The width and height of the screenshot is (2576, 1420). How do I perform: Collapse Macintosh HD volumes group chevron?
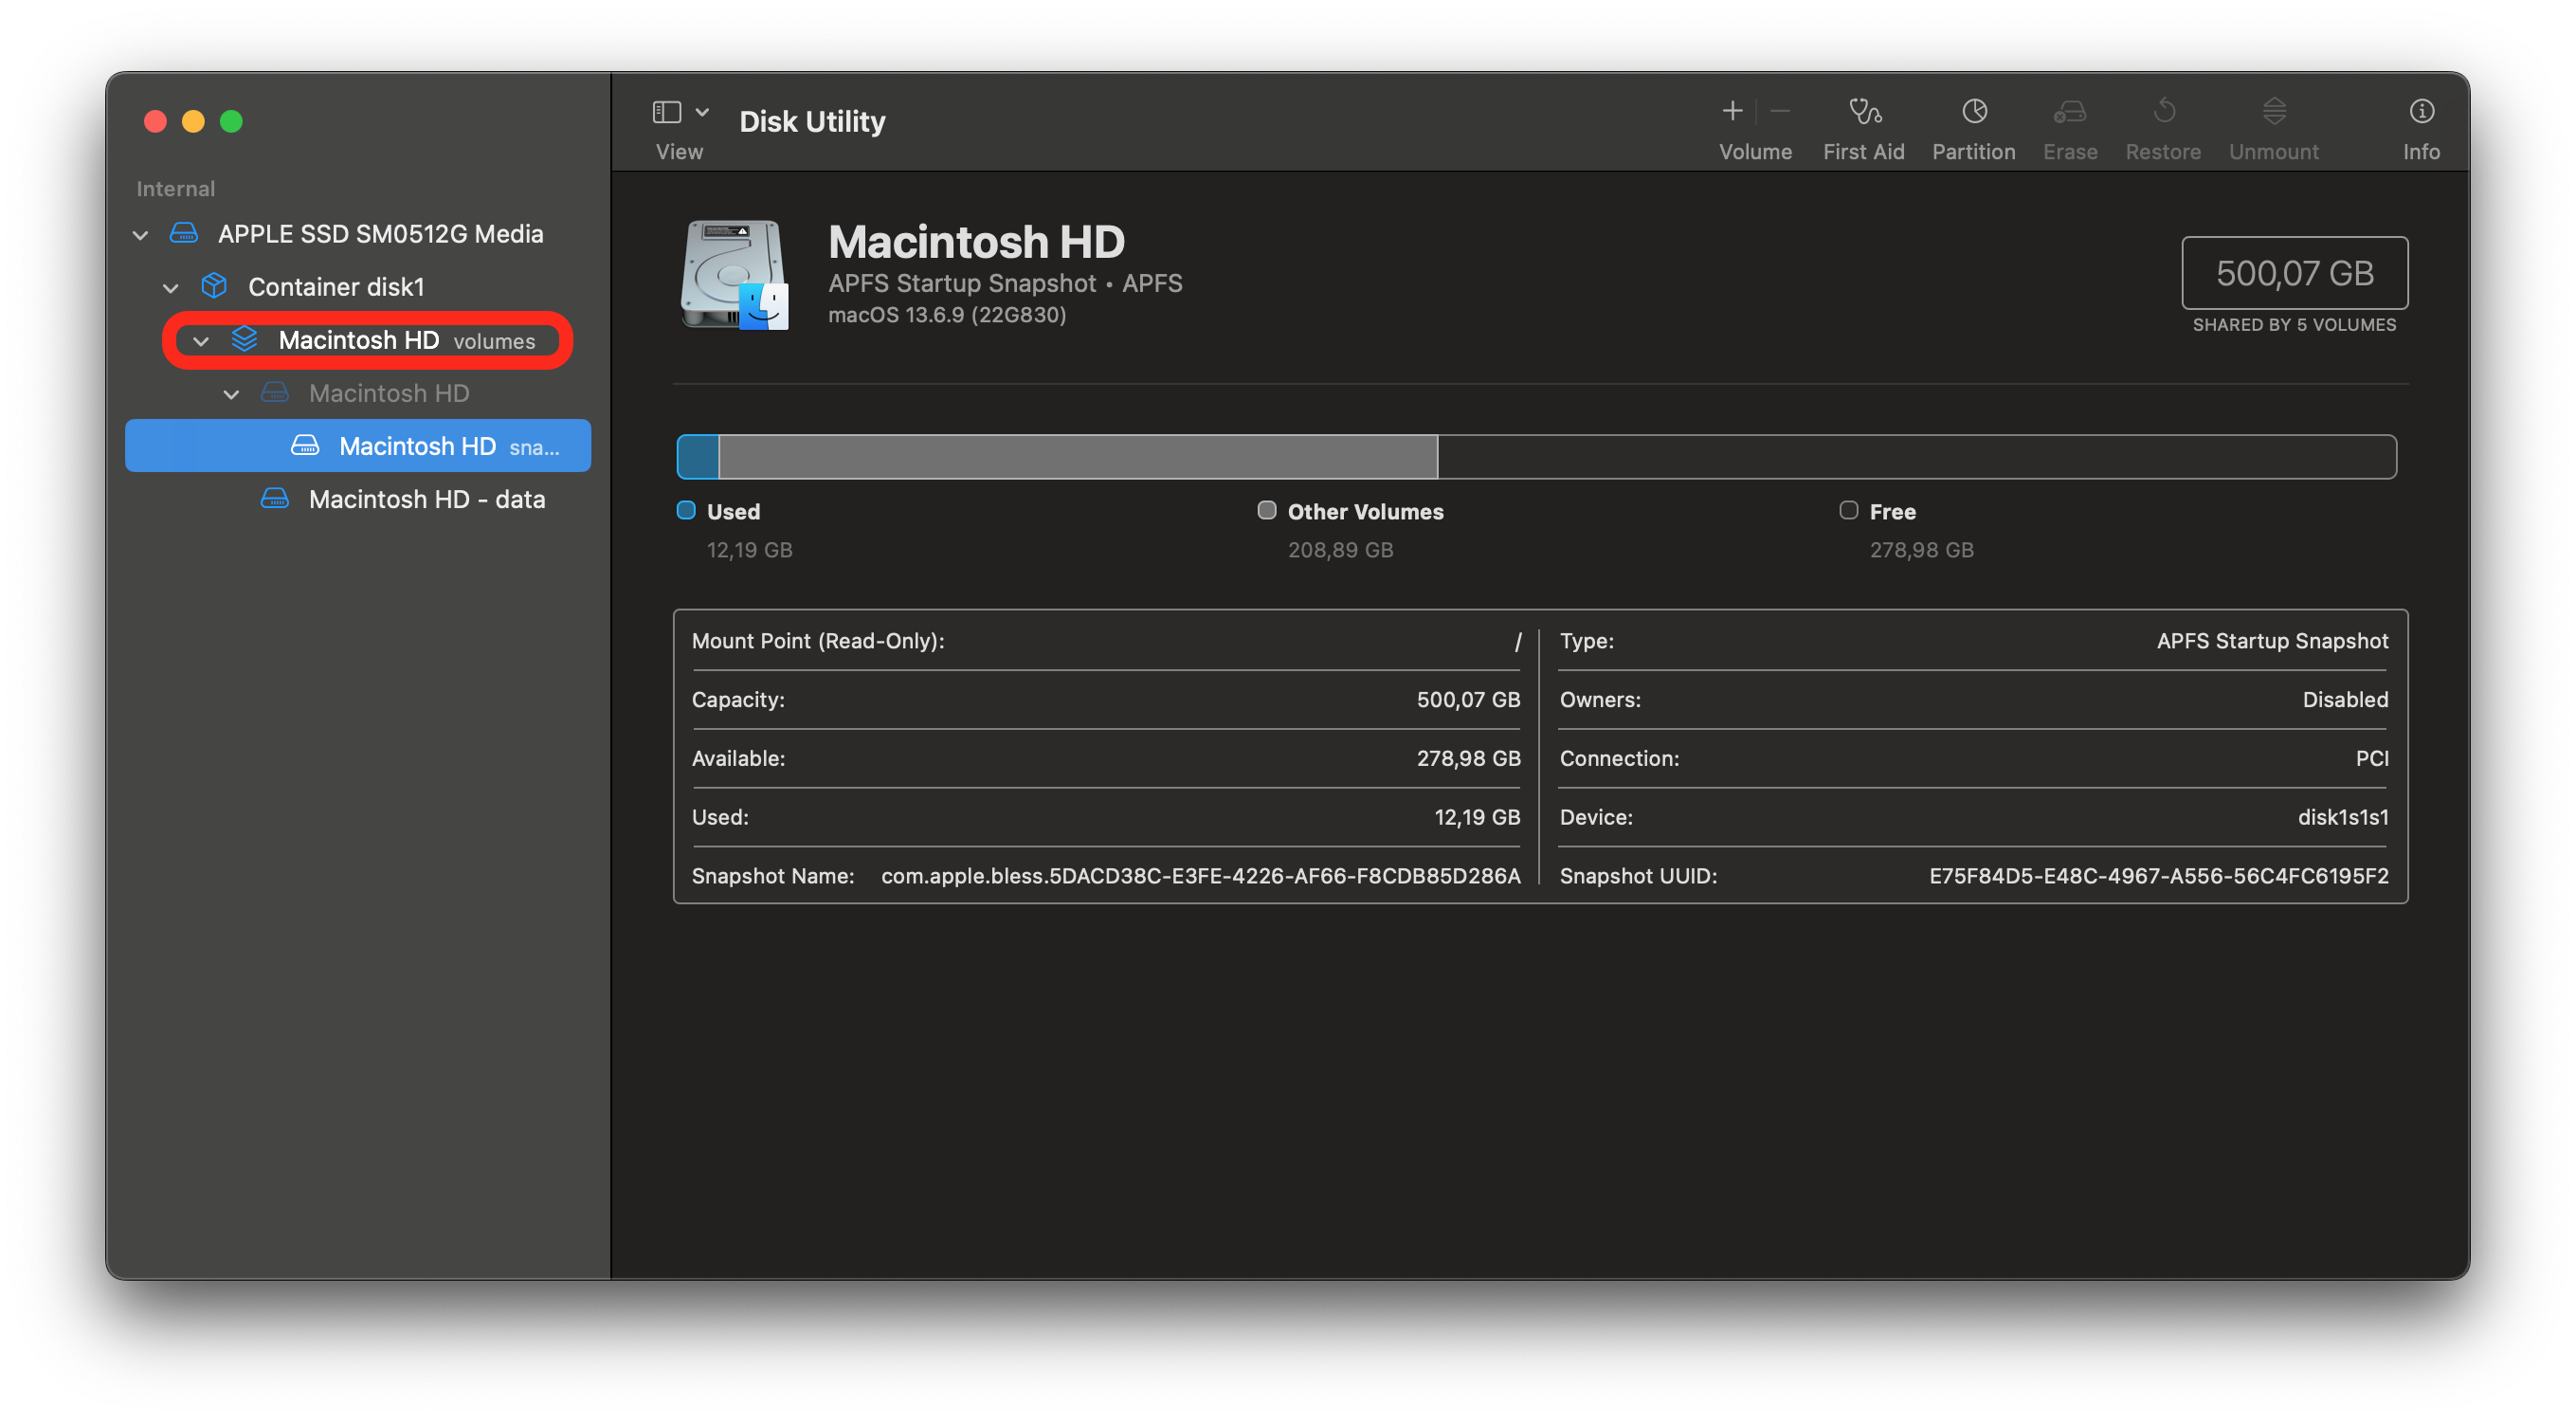click(x=201, y=341)
